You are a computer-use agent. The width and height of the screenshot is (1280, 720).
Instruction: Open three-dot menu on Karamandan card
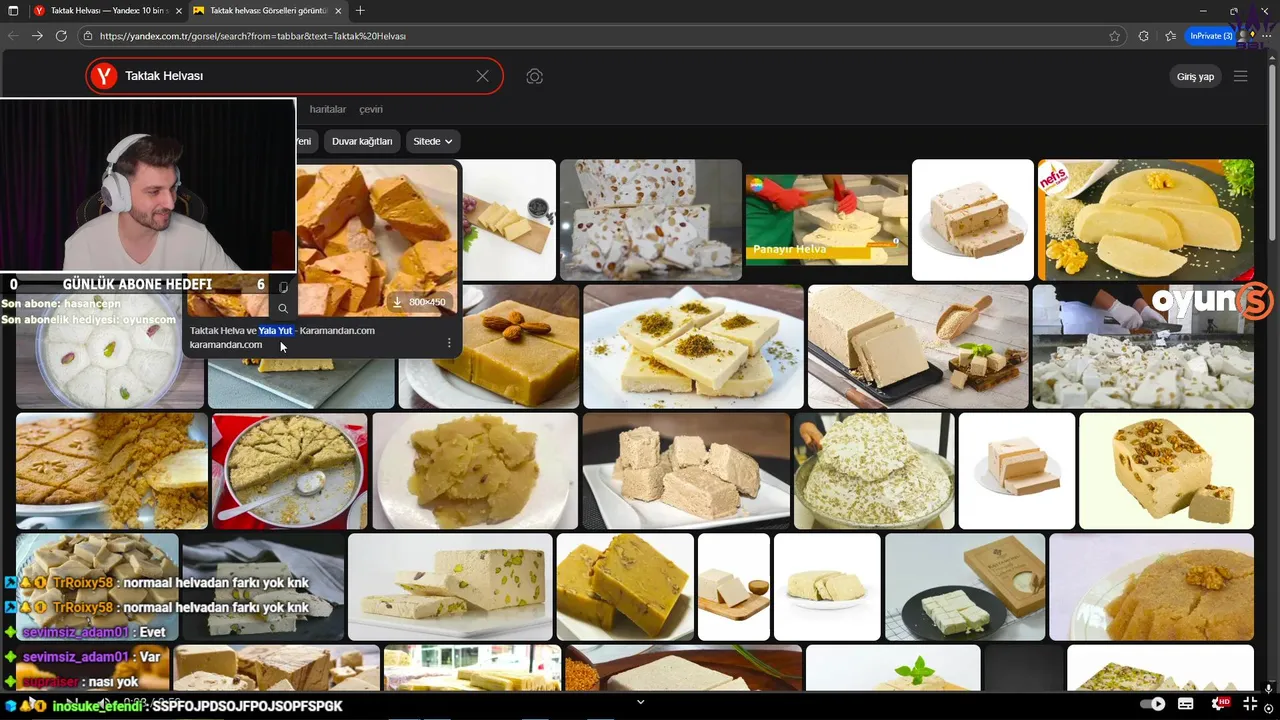(x=449, y=343)
